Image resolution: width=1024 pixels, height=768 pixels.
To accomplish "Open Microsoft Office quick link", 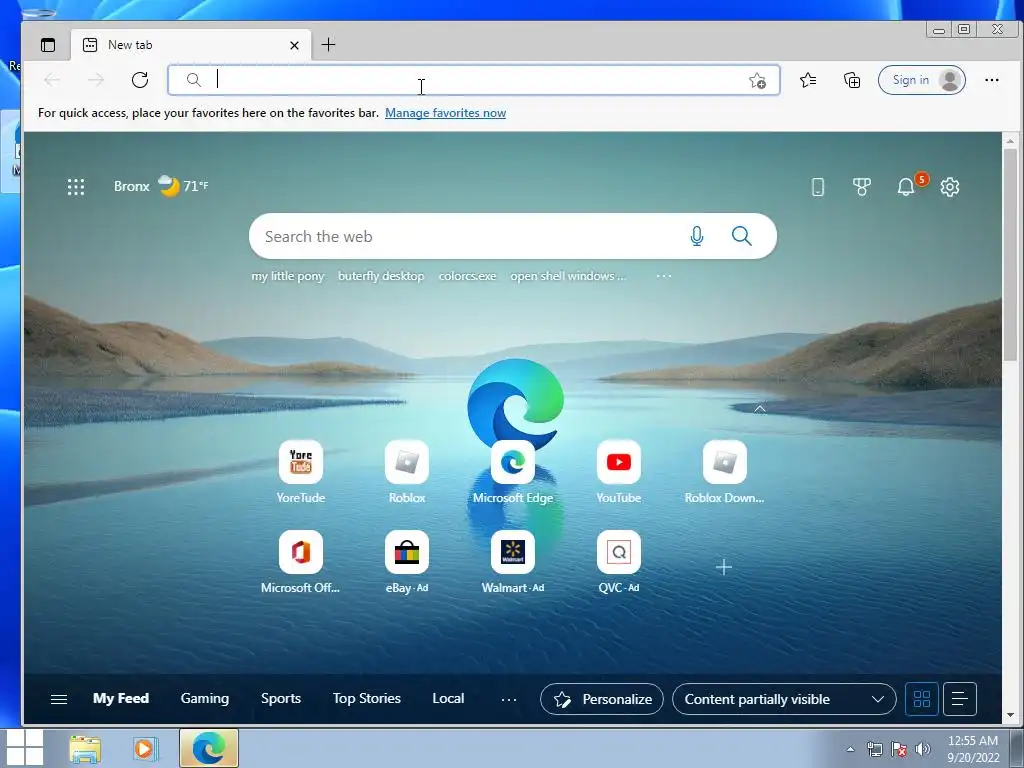I will pyautogui.click(x=300, y=562).
